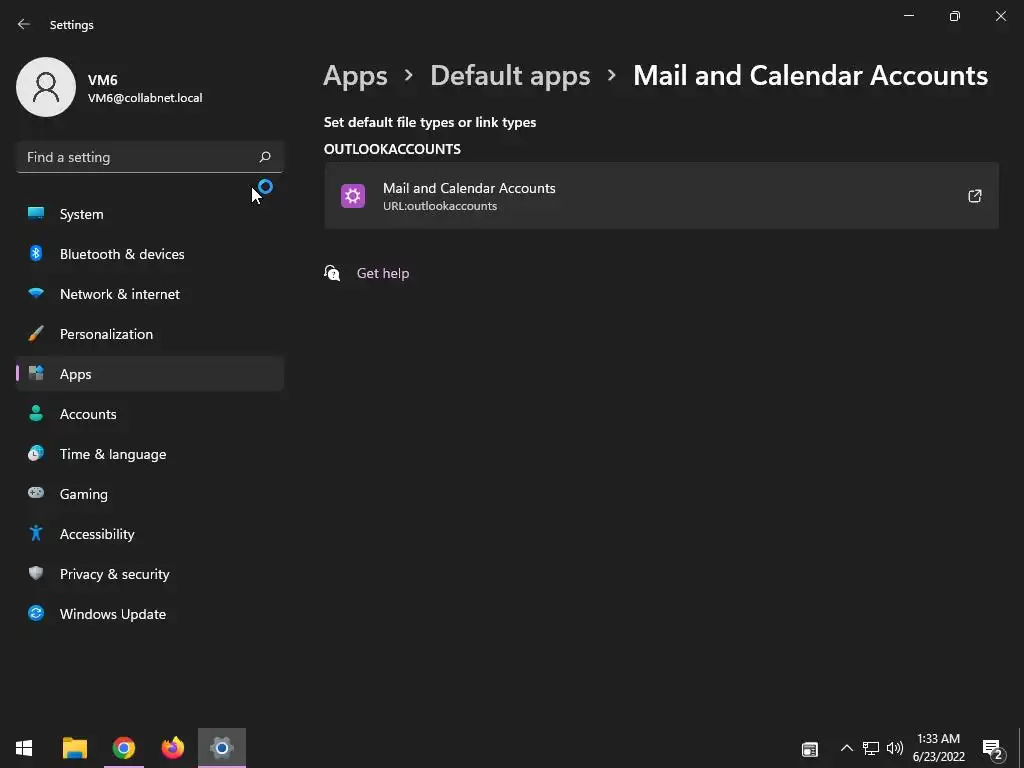Open Windows Update page

pyautogui.click(x=150, y=614)
